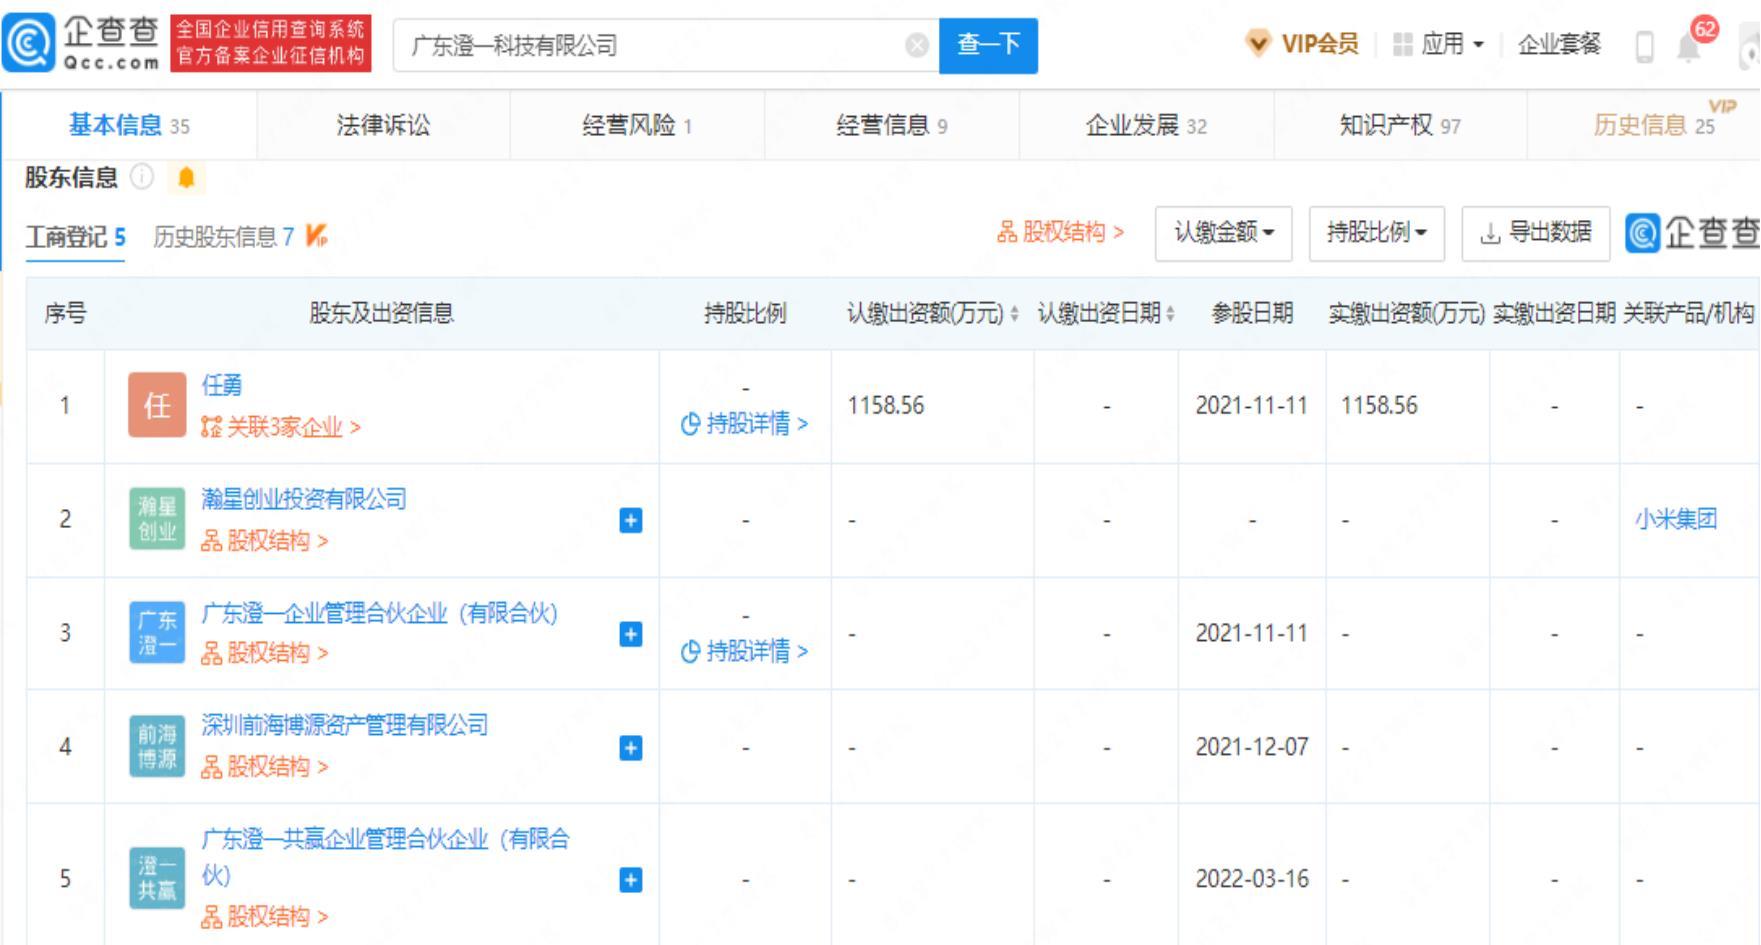Open the mobile phone app icon
The width and height of the screenshot is (1761, 945).
click(x=1644, y=47)
